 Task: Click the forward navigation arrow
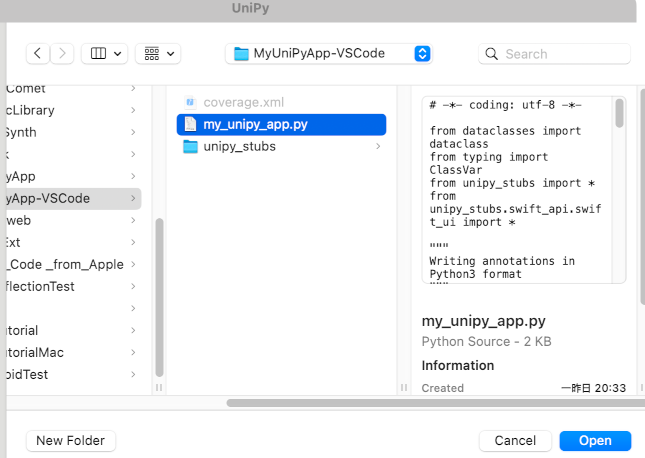[63, 53]
